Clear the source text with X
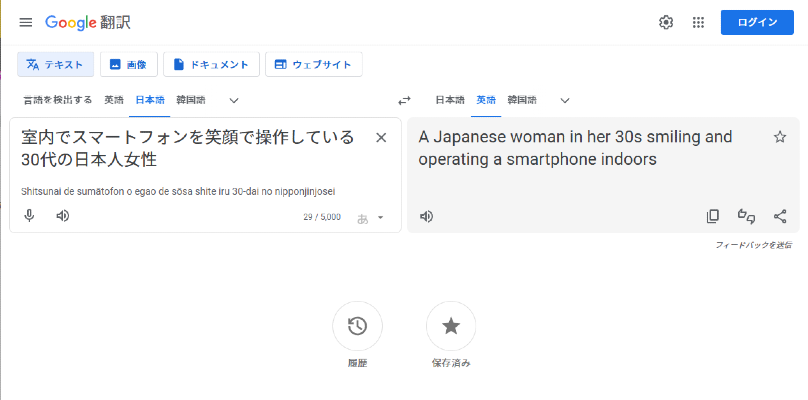The height and width of the screenshot is (400, 808). pyautogui.click(x=381, y=138)
